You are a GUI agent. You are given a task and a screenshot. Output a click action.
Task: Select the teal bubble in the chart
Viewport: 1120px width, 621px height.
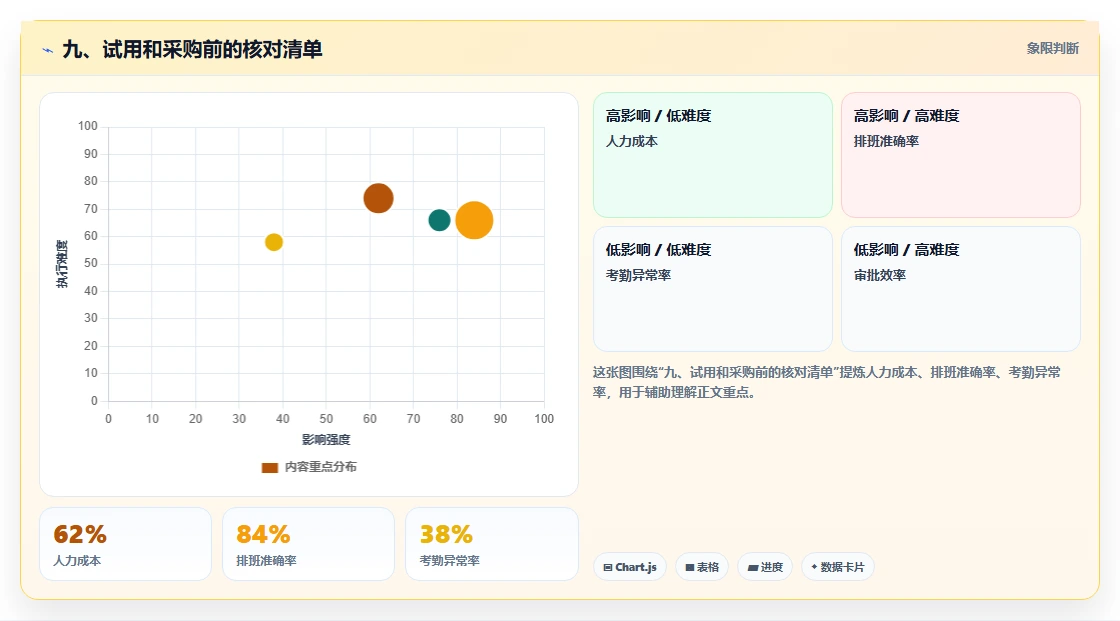[439, 220]
